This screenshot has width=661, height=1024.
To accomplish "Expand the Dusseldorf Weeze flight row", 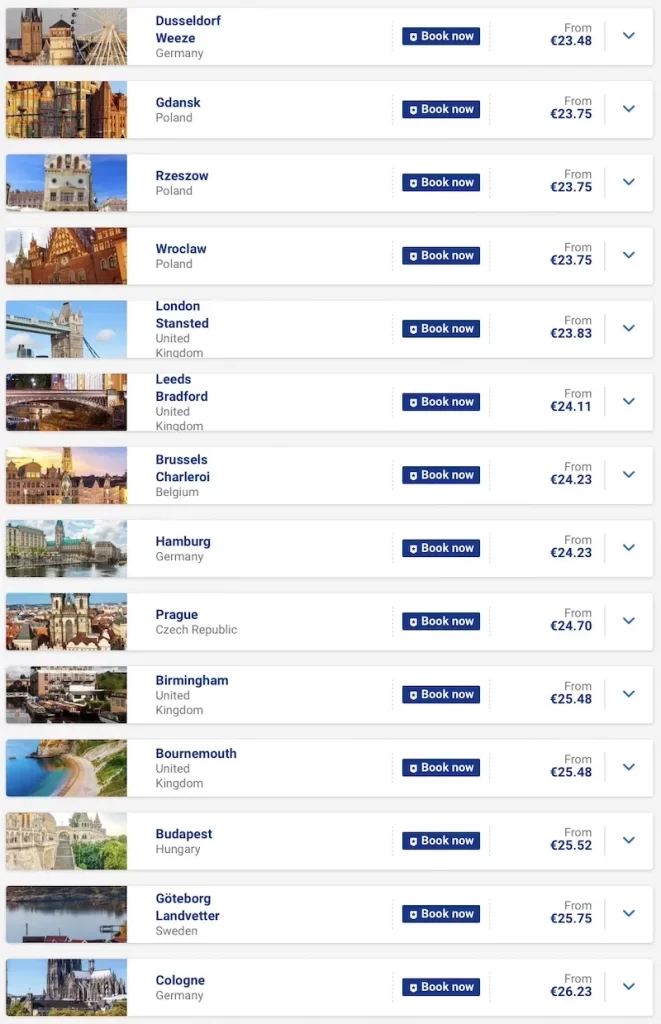I will pos(629,36).
